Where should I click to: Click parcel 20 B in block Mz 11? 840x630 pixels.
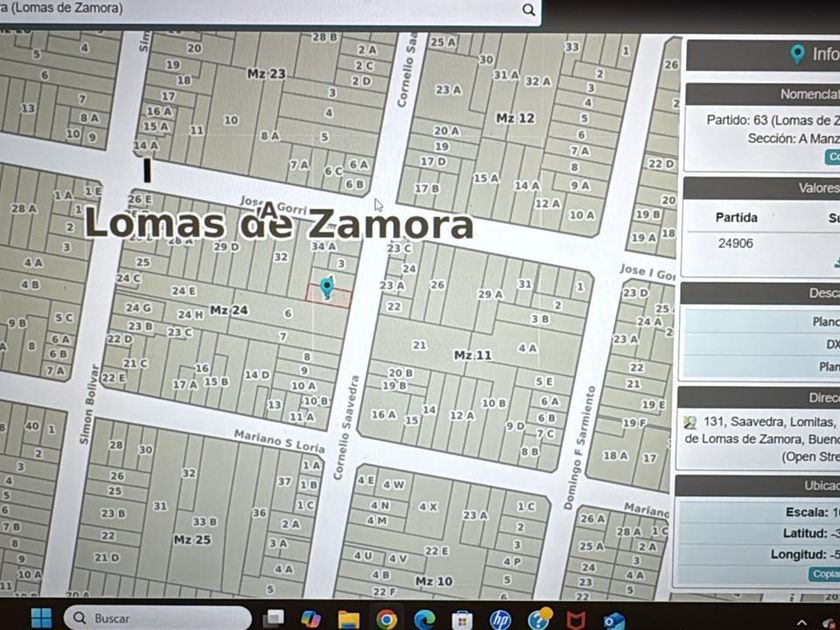[401, 372]
